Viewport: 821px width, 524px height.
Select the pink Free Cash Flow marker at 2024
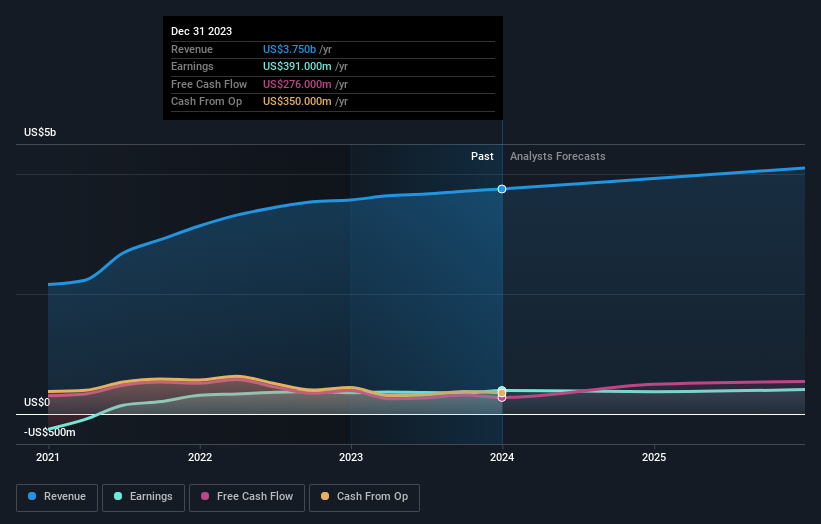pos(502,398)
